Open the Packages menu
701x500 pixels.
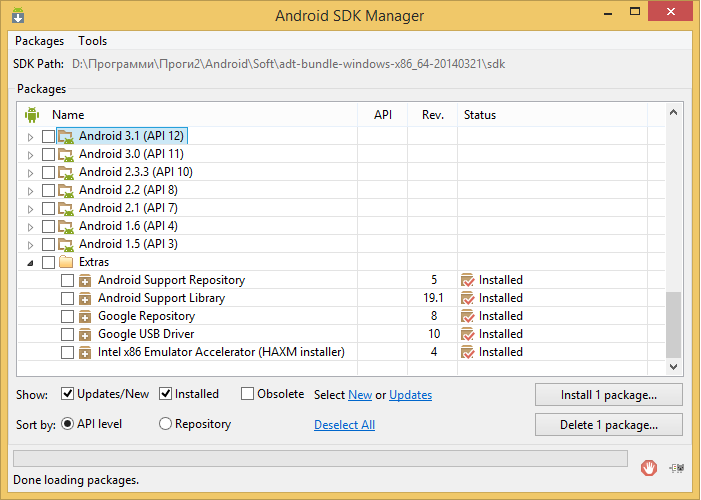[39, 41]
